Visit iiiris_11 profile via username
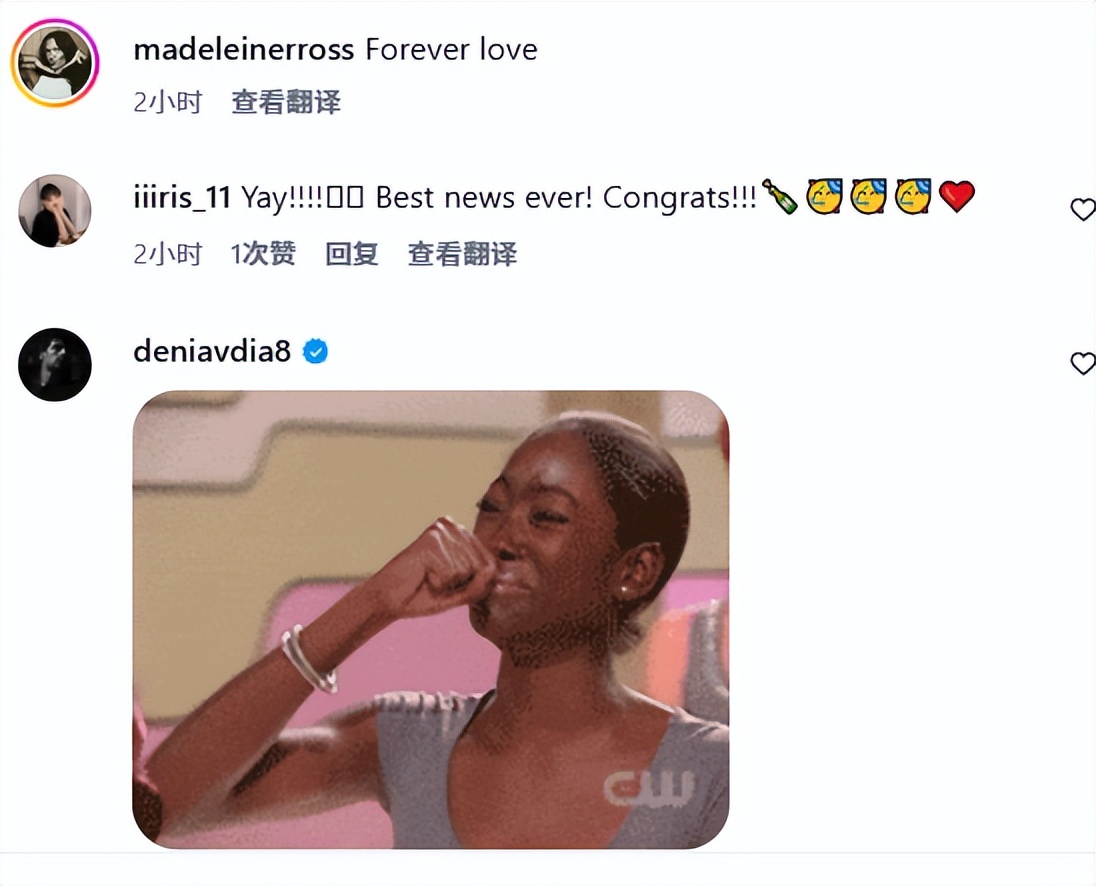This screenshot has height=886, width=1096. coord(182,198)
